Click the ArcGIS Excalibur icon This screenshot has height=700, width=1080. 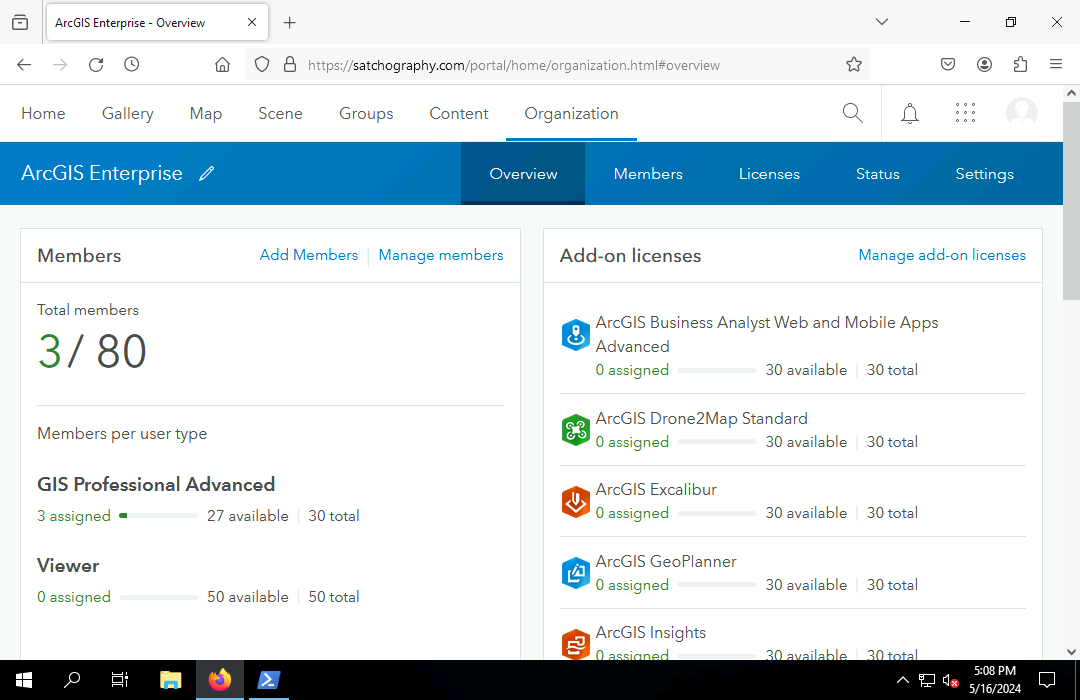pos(576,501)
